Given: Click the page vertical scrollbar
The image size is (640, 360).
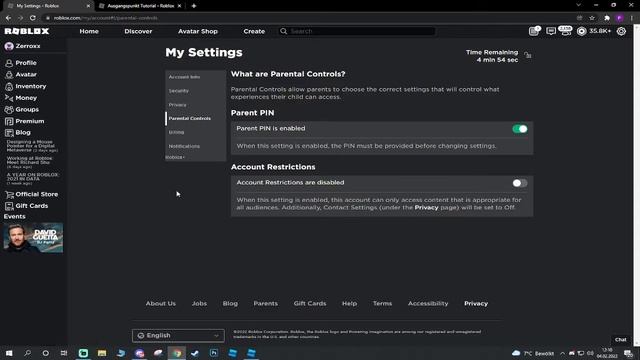Looking at the screenshot, I should tap(636, 184).
